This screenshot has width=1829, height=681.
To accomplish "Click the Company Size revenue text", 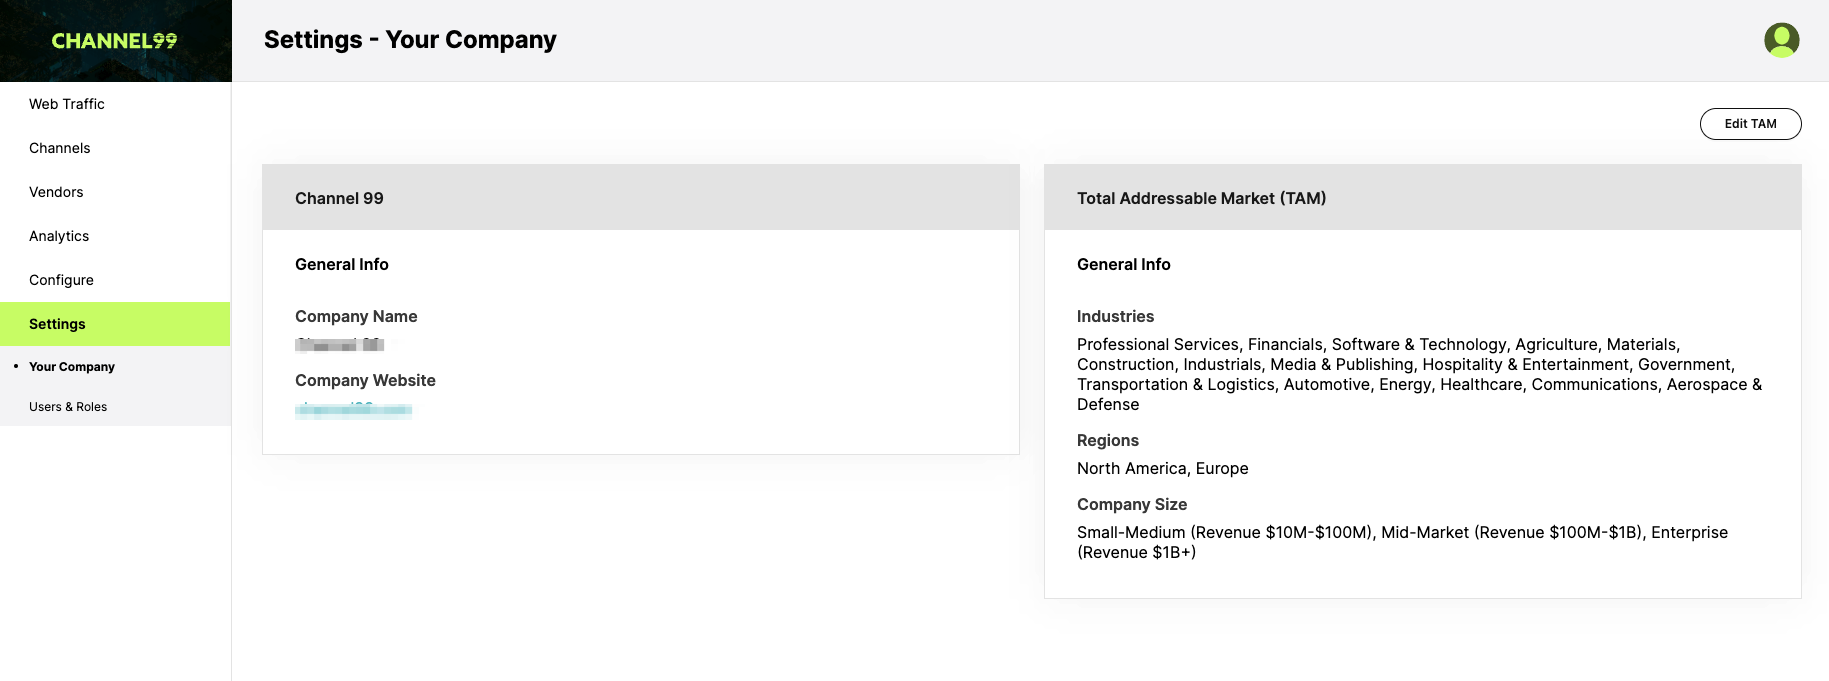I will pos(1402,542).
